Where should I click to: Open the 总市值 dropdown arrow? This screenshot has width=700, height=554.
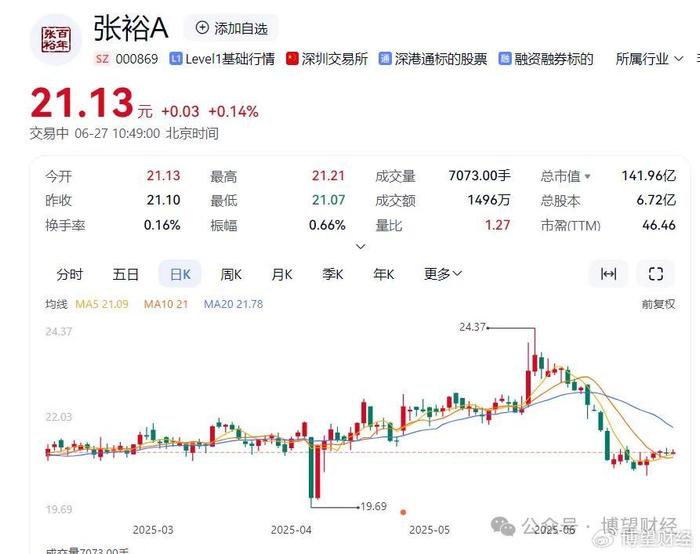point(588,176)
